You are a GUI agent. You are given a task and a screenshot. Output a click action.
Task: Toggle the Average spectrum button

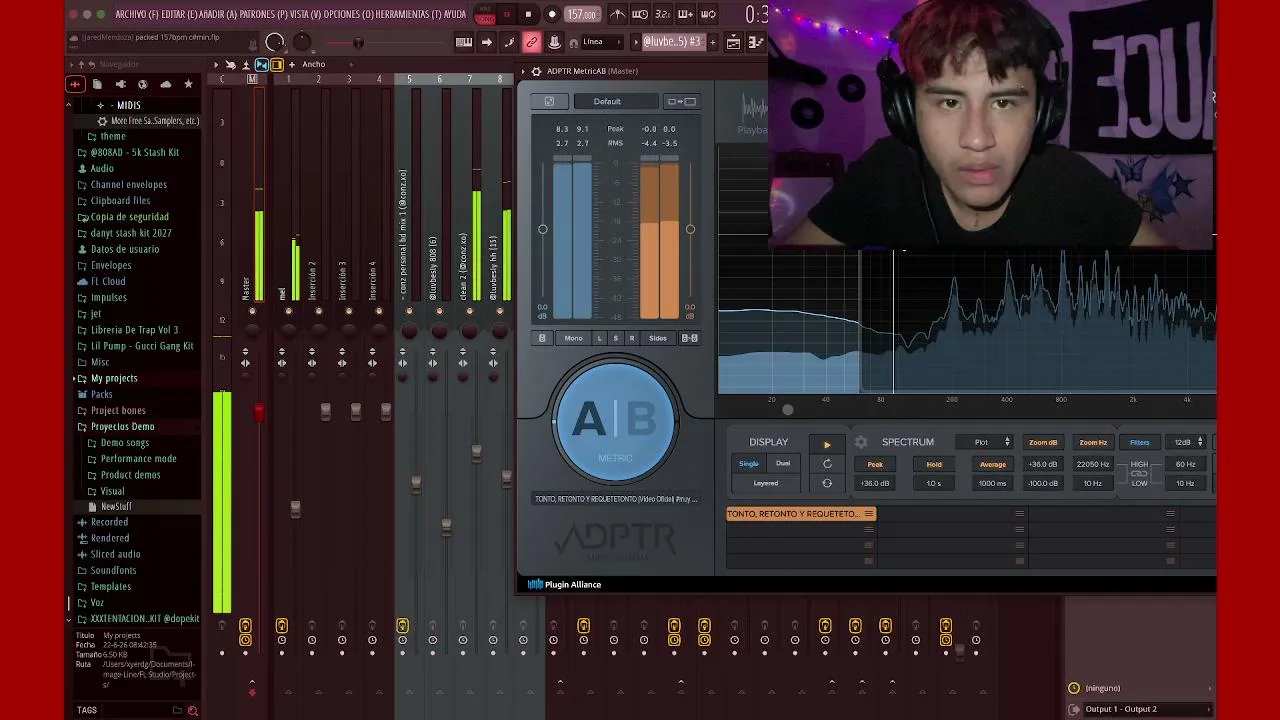click(x=993, y=464)
